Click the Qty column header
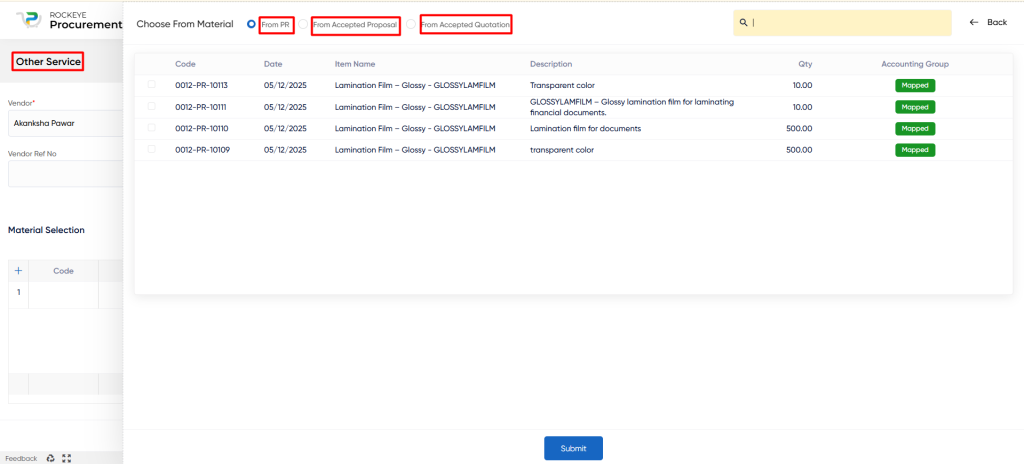Viewport: 1024px width, 464px height. click(804, 64)
